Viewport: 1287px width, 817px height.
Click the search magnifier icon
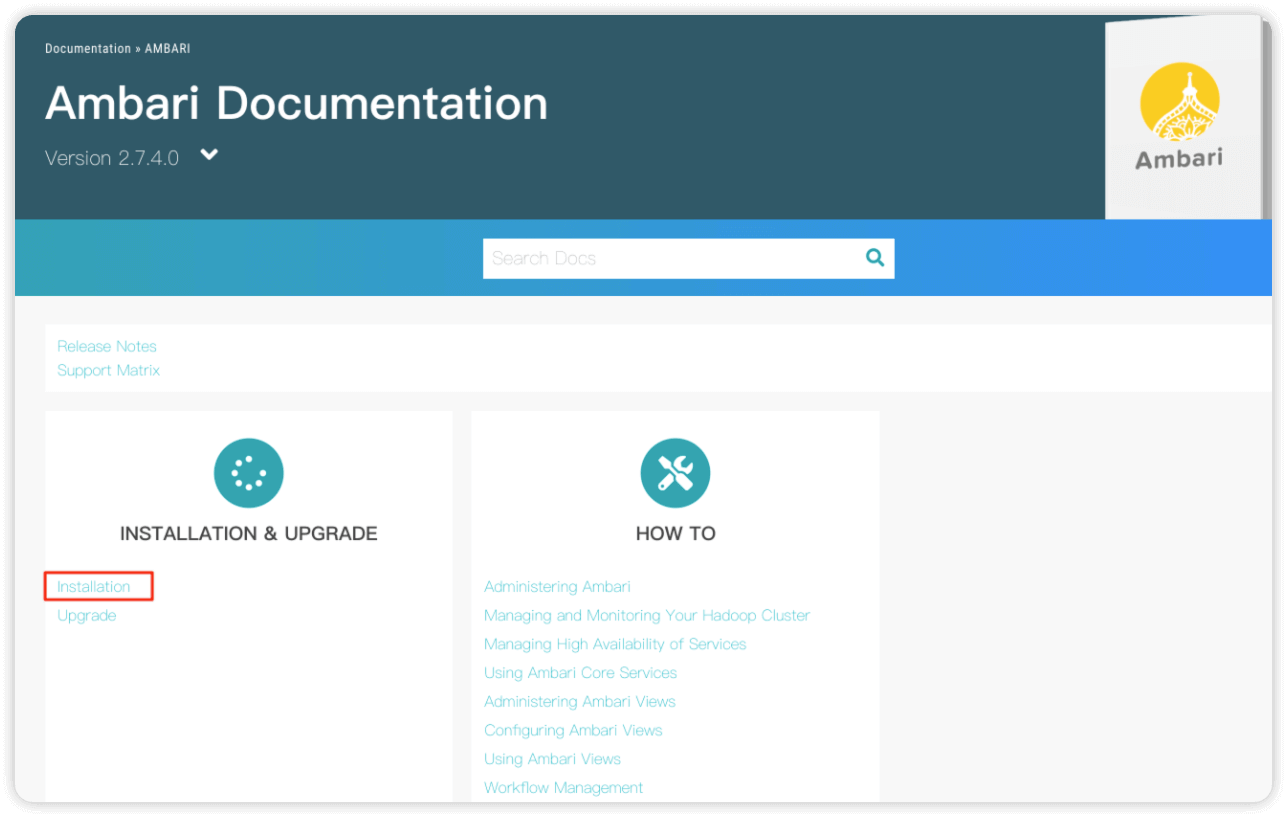click(x=875, y=258)
